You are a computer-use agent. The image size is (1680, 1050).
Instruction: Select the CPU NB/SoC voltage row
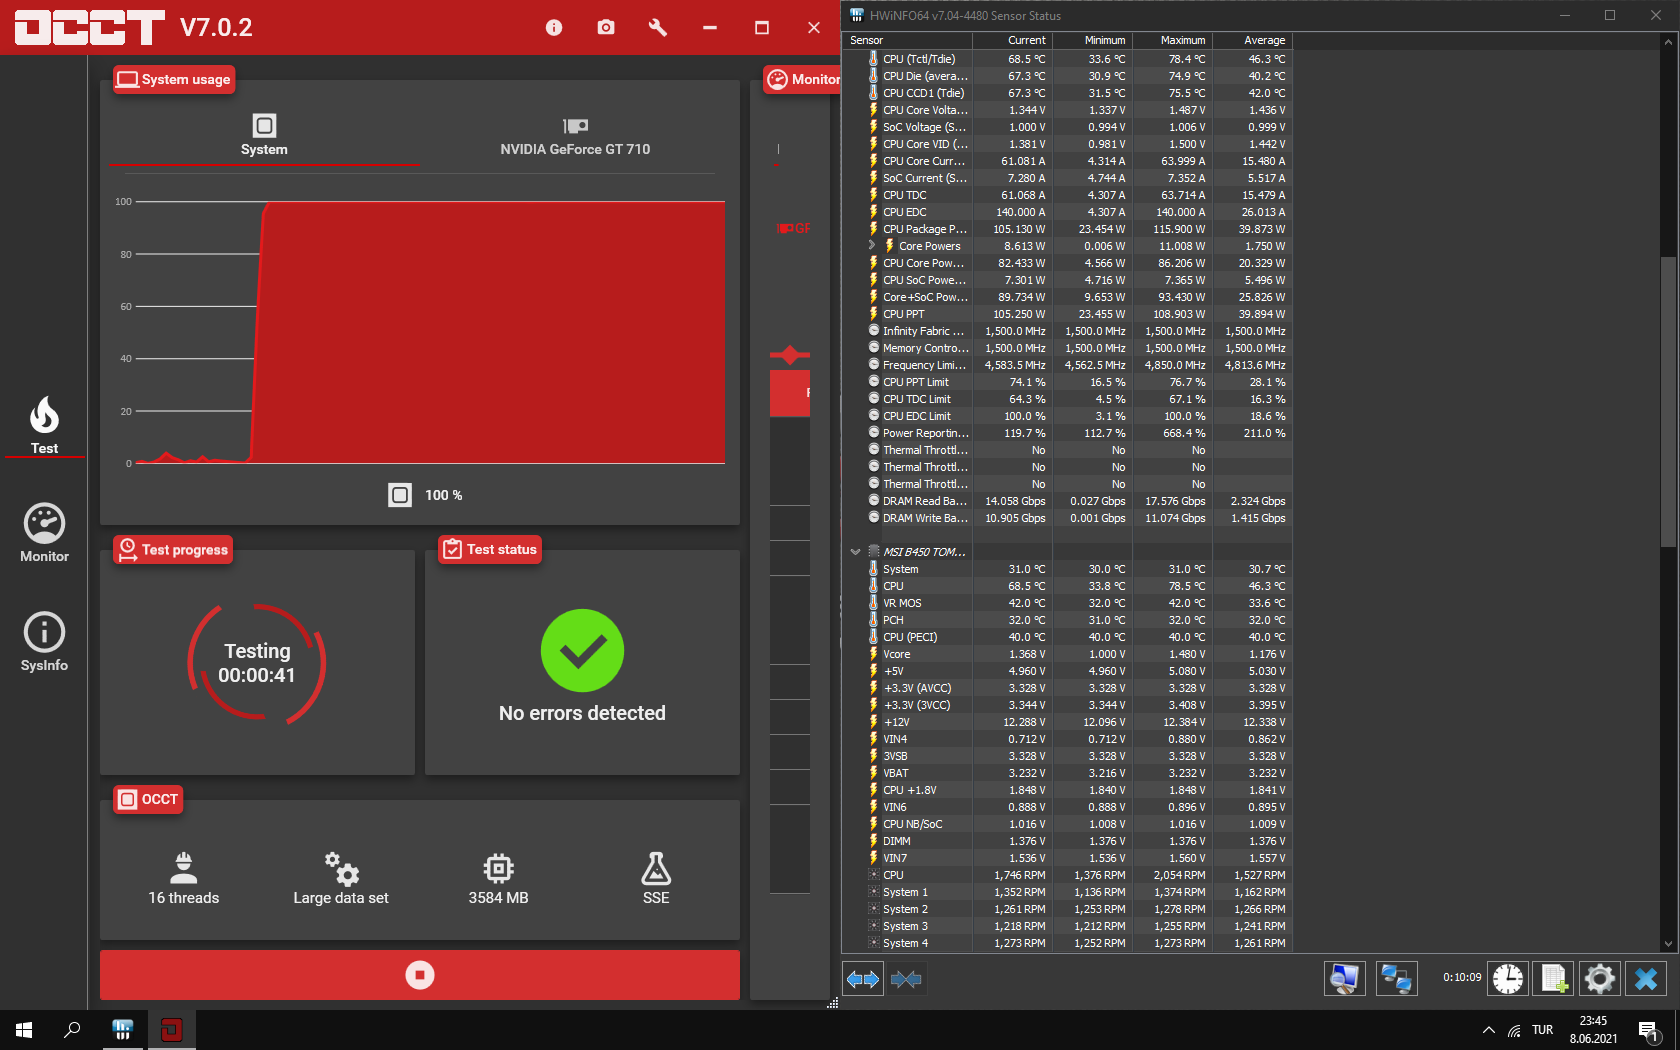coord(1068,824)
